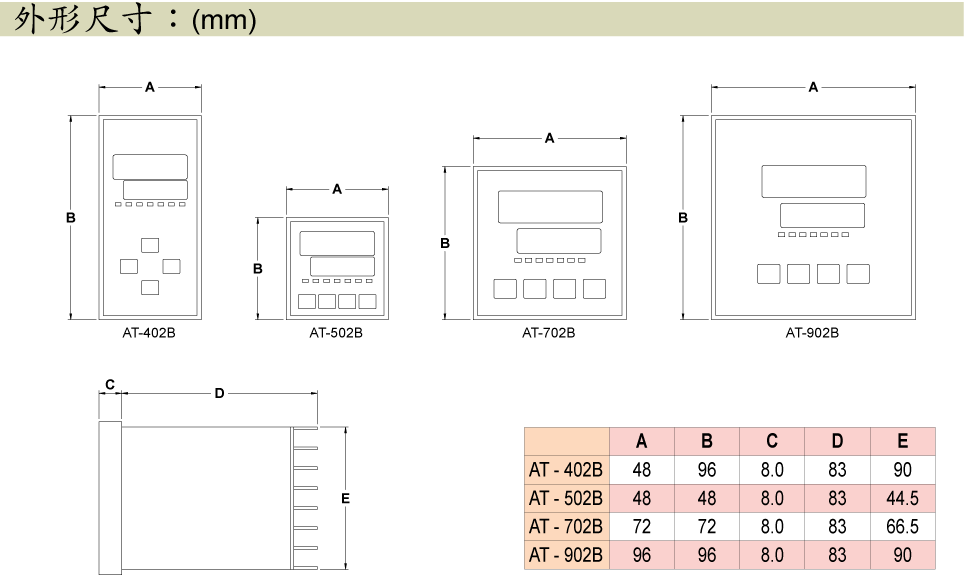The height and width of the screenshot is (575, 964).
Task: Click the A dimension label above AT-702B
Action: [x=550, y=138]
